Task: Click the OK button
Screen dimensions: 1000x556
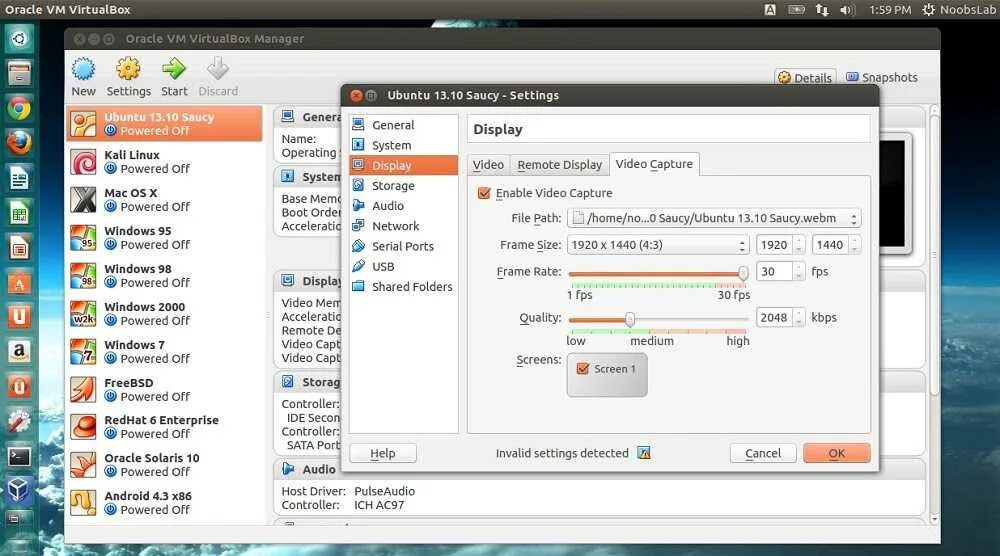Action: [836, 453]
